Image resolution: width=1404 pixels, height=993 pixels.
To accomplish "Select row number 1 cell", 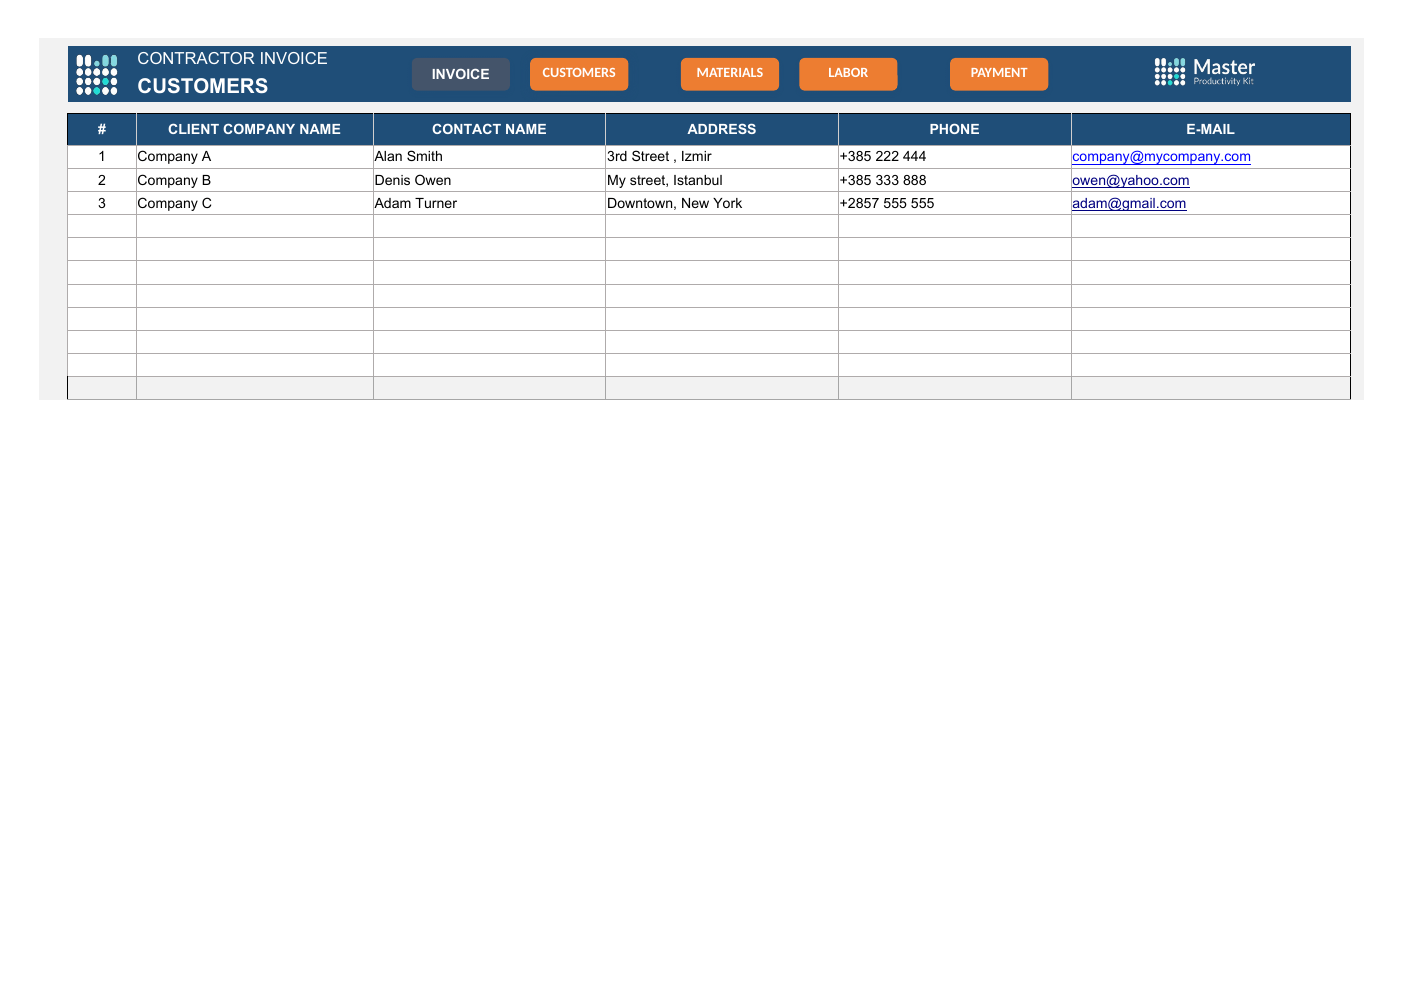I will tap(102, 156).
